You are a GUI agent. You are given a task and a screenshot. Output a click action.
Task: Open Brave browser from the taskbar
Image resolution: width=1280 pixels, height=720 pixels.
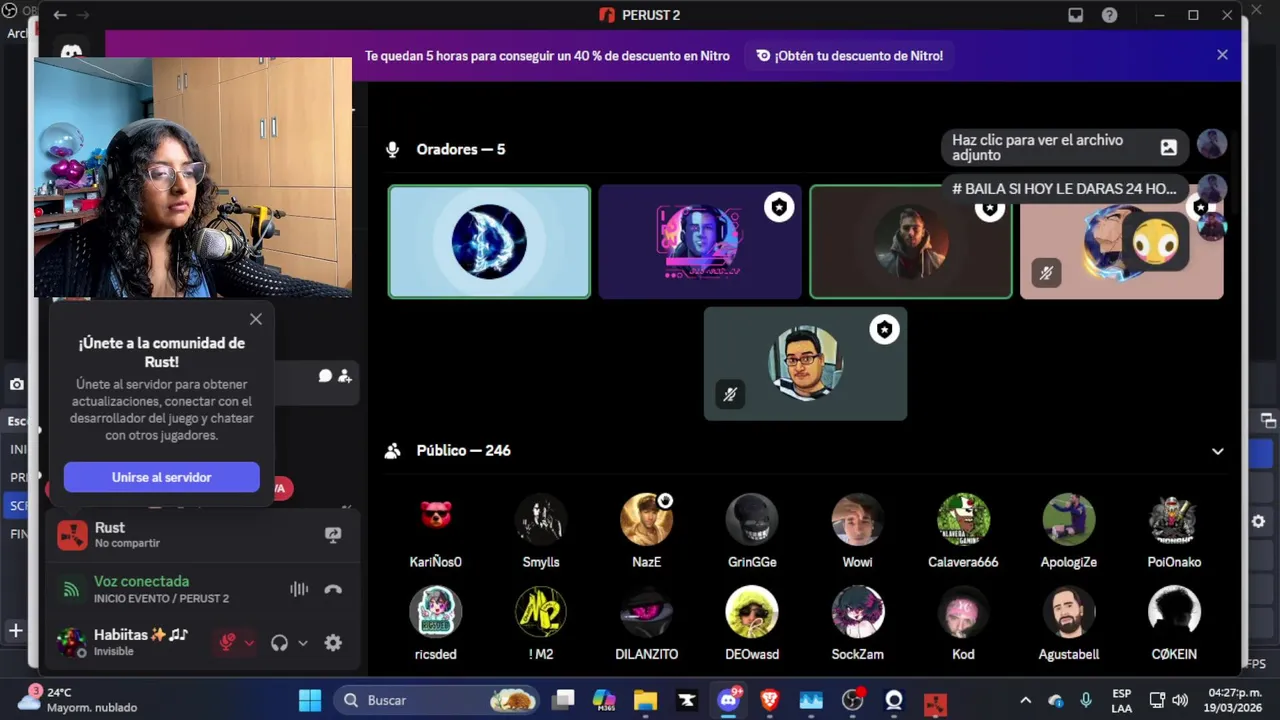[x=770, y=700]
